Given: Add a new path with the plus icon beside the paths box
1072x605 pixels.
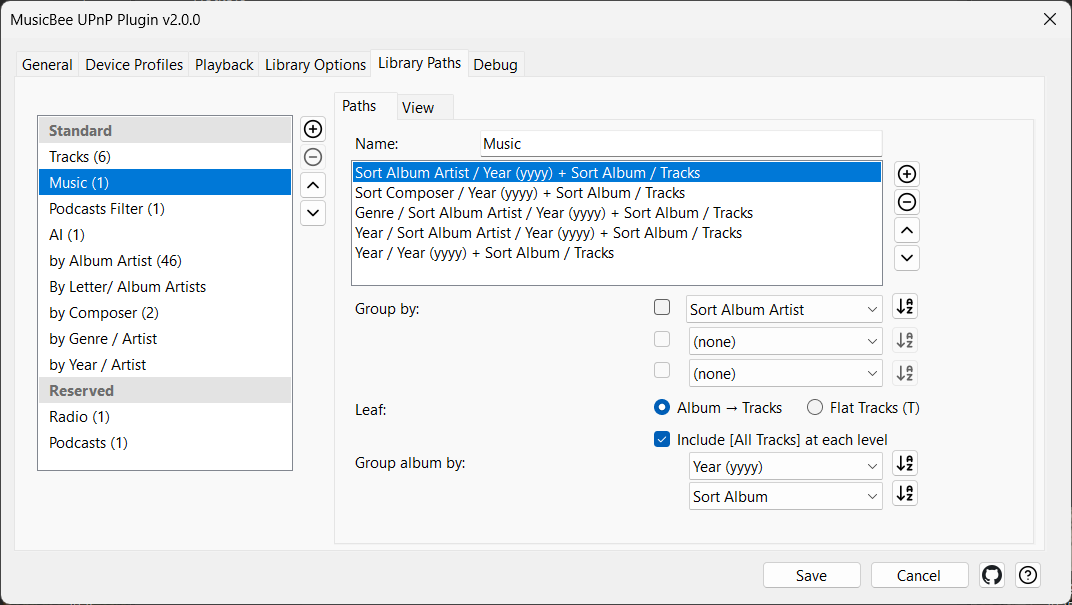Looking at the screenshot, I should [x=907, y=174].
